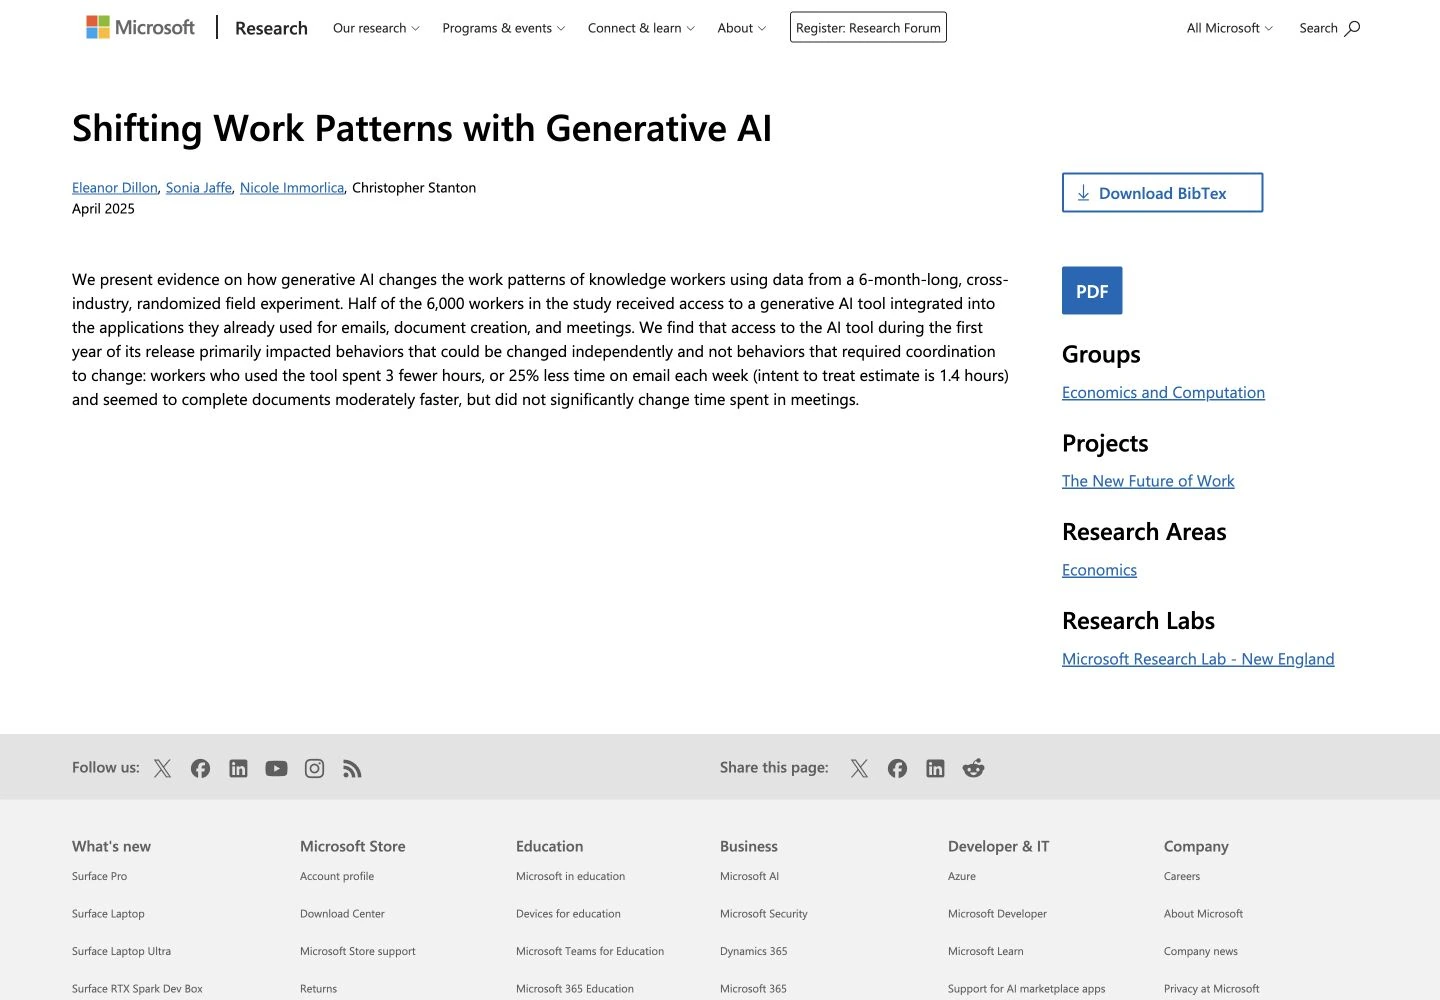Click Surface Laptop Ultra footer link
1440x1000 pixels.
[121, 951]
